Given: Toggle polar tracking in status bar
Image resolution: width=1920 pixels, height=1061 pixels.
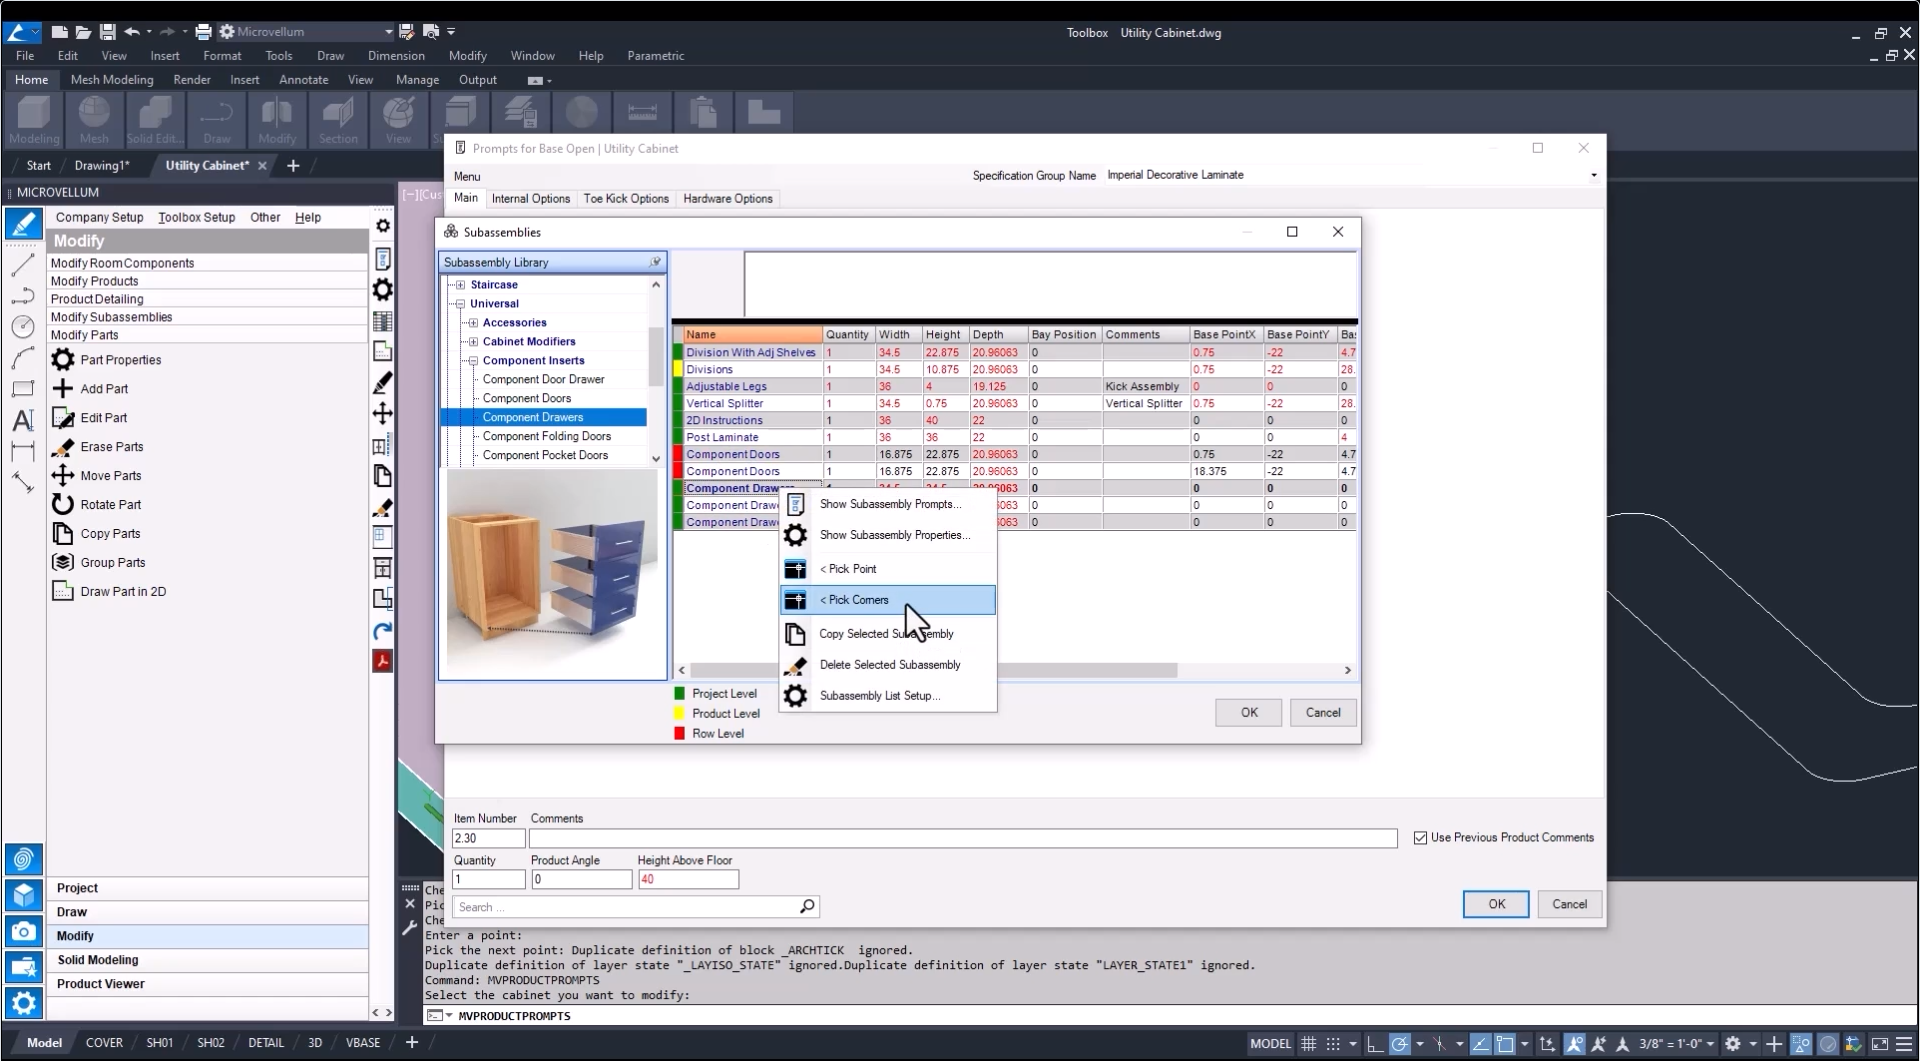Looking at the screenshot, I should [x=1400, y=1044].
